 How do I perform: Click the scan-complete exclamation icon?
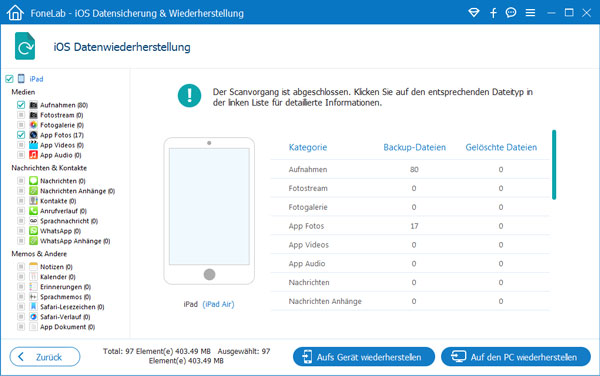pyautogui.click(x=189, y=95)
